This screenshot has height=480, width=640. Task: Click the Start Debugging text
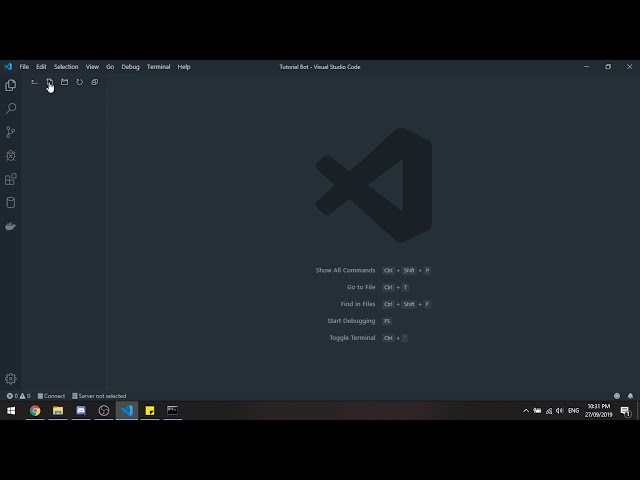(x=351, y=321)
